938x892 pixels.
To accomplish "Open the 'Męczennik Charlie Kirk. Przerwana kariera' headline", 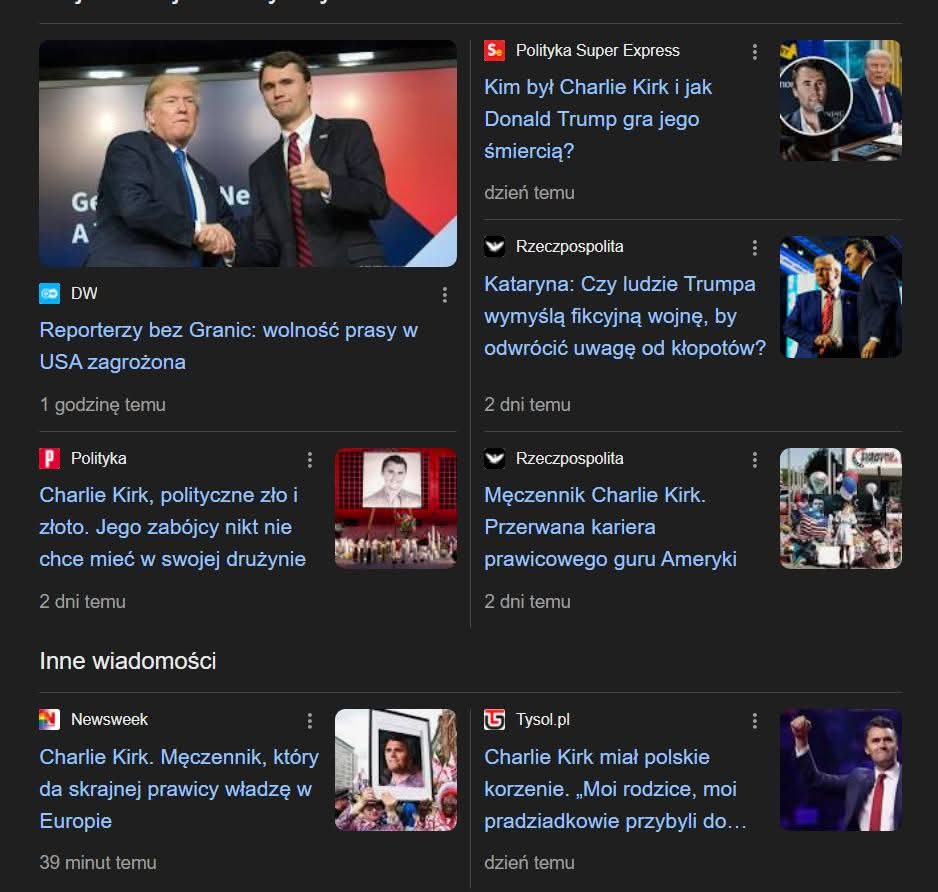I will click(x=610, y=527).
